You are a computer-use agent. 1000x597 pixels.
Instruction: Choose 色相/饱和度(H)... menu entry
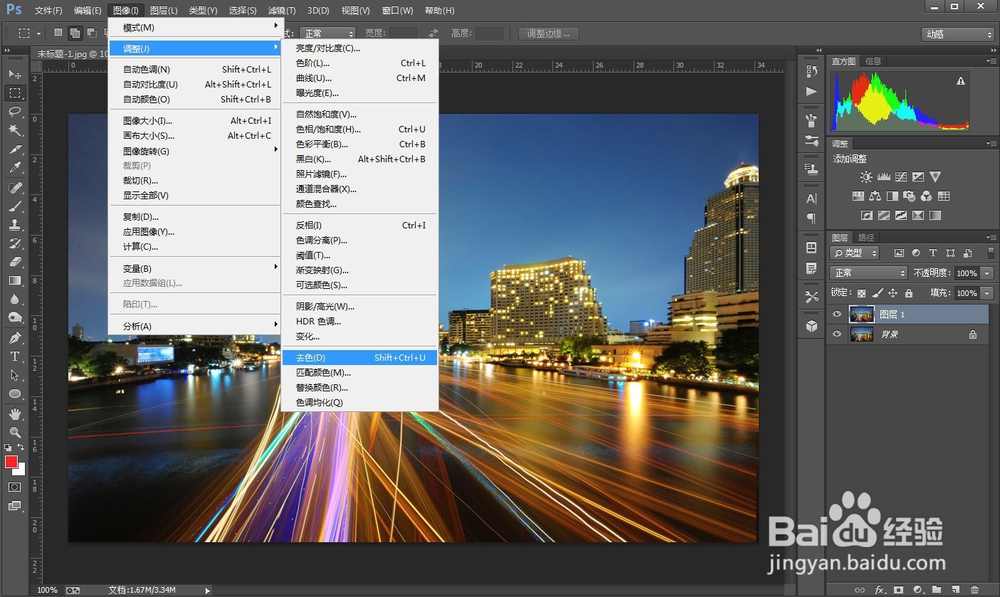pos(360,129)
